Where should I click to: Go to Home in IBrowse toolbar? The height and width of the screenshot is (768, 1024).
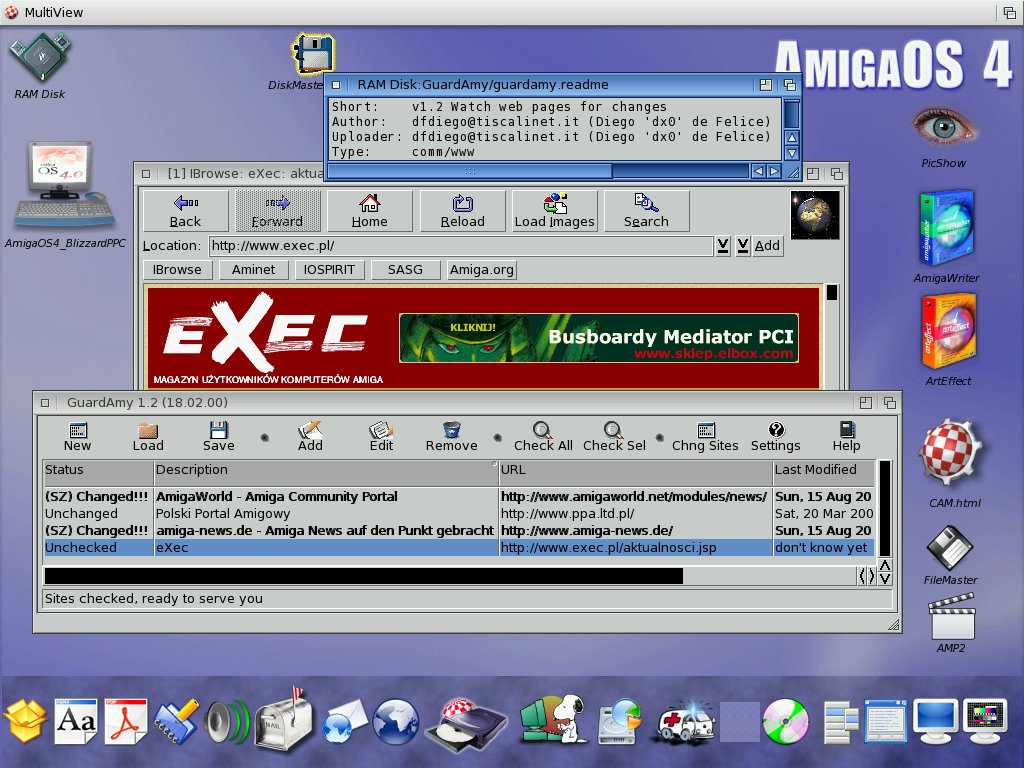[x=370, y=211]
